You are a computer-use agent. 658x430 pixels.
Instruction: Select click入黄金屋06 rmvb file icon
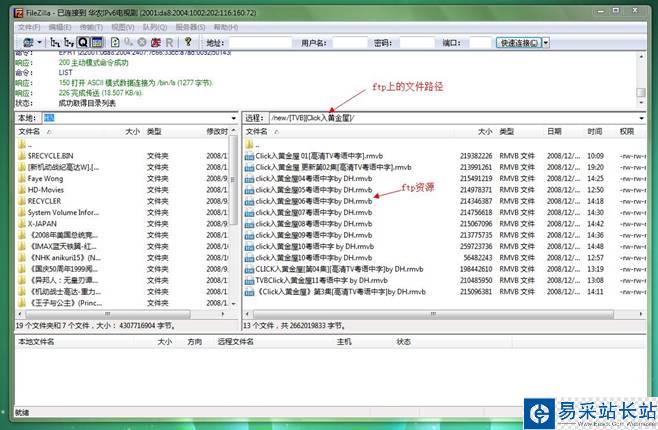[x=249, y=201]
